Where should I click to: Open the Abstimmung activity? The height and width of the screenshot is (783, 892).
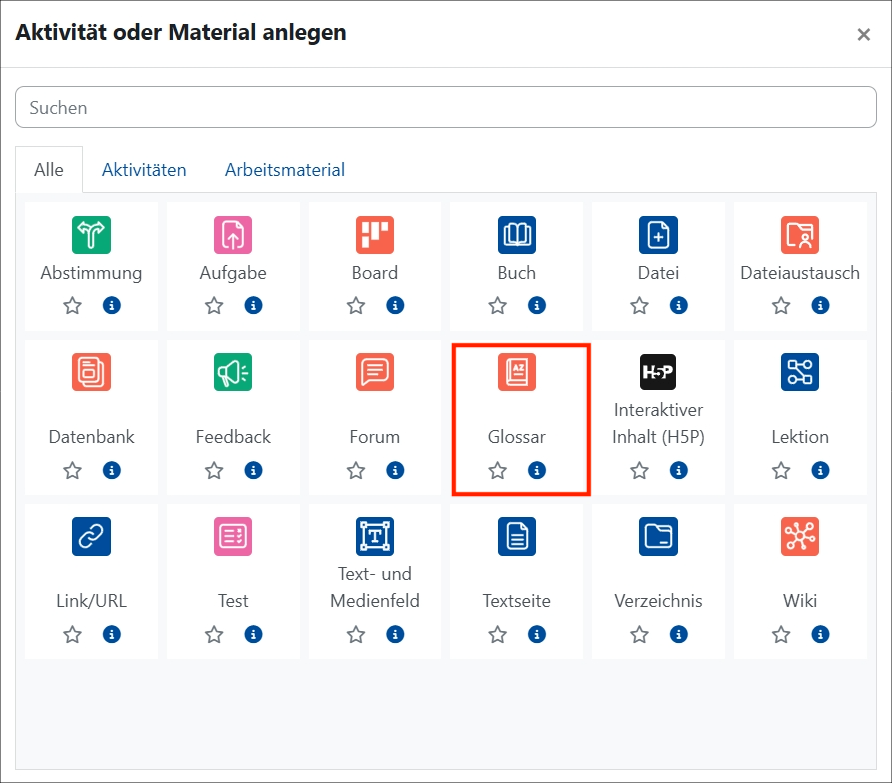coord(91,235)
